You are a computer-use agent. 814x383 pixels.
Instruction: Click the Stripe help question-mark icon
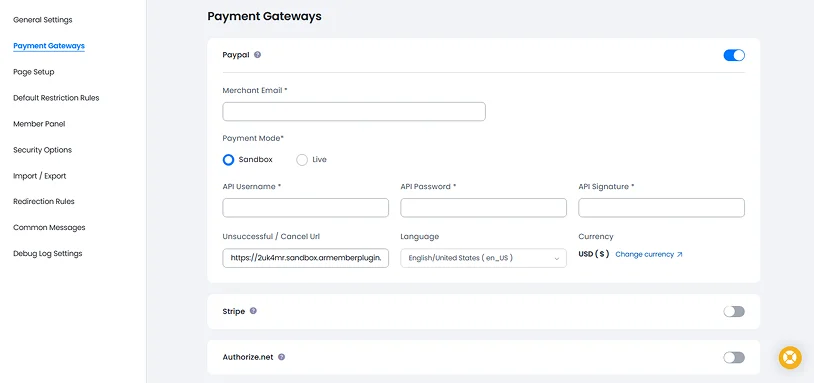253,311
